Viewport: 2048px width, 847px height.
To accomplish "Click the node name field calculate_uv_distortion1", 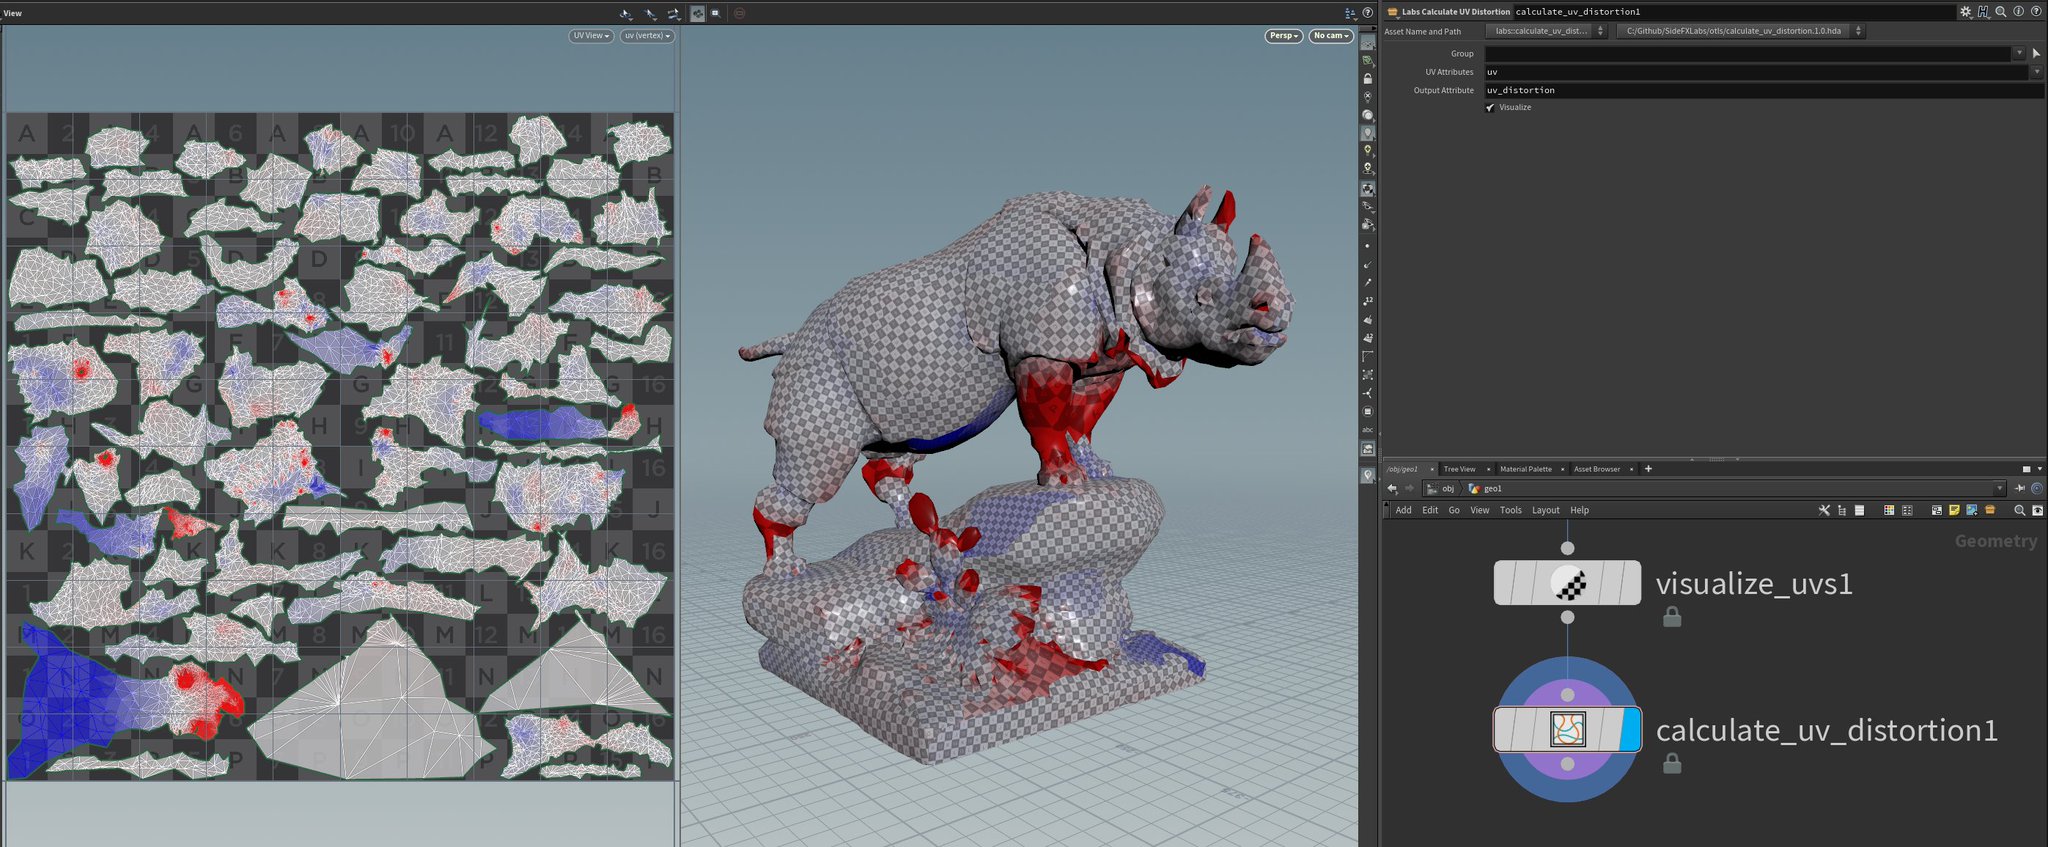I will tap(1734, 12).
